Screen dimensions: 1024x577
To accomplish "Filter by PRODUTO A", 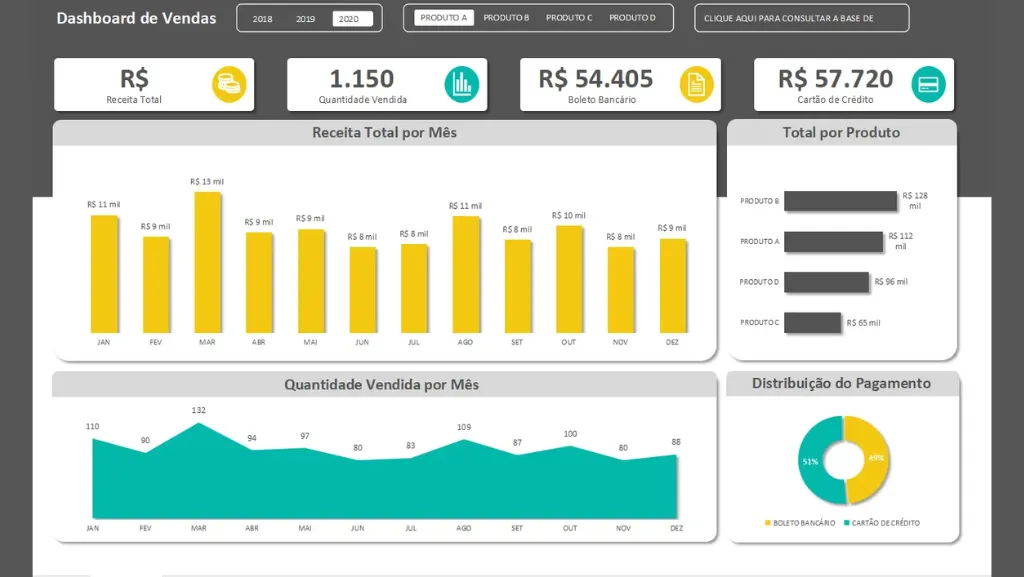I will click(443, 18).
